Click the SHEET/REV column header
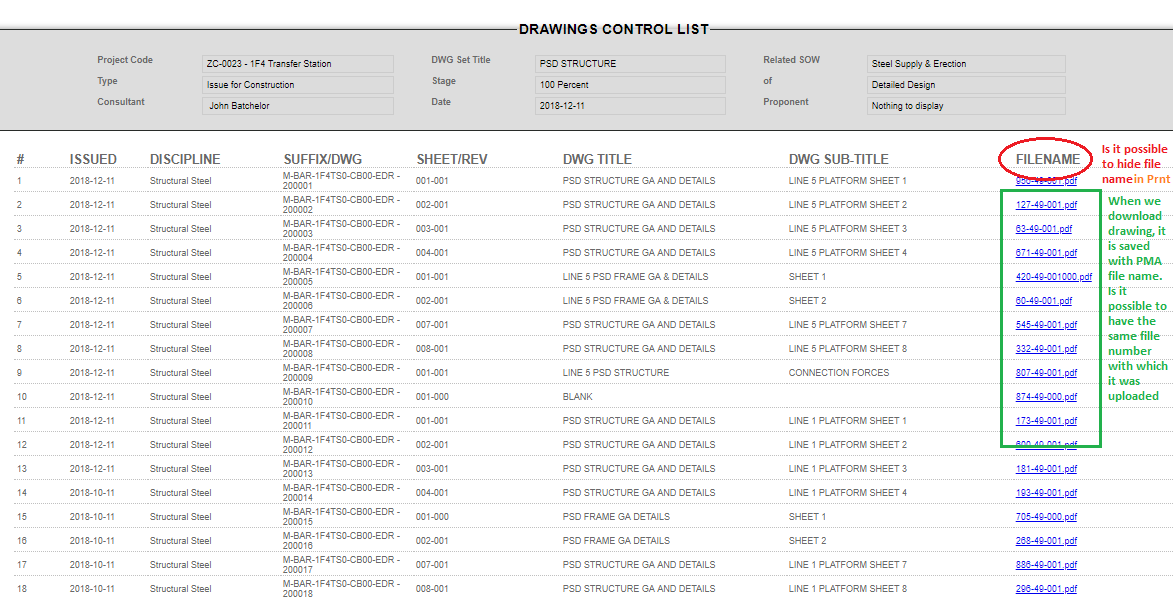 (x=451, y=159)
